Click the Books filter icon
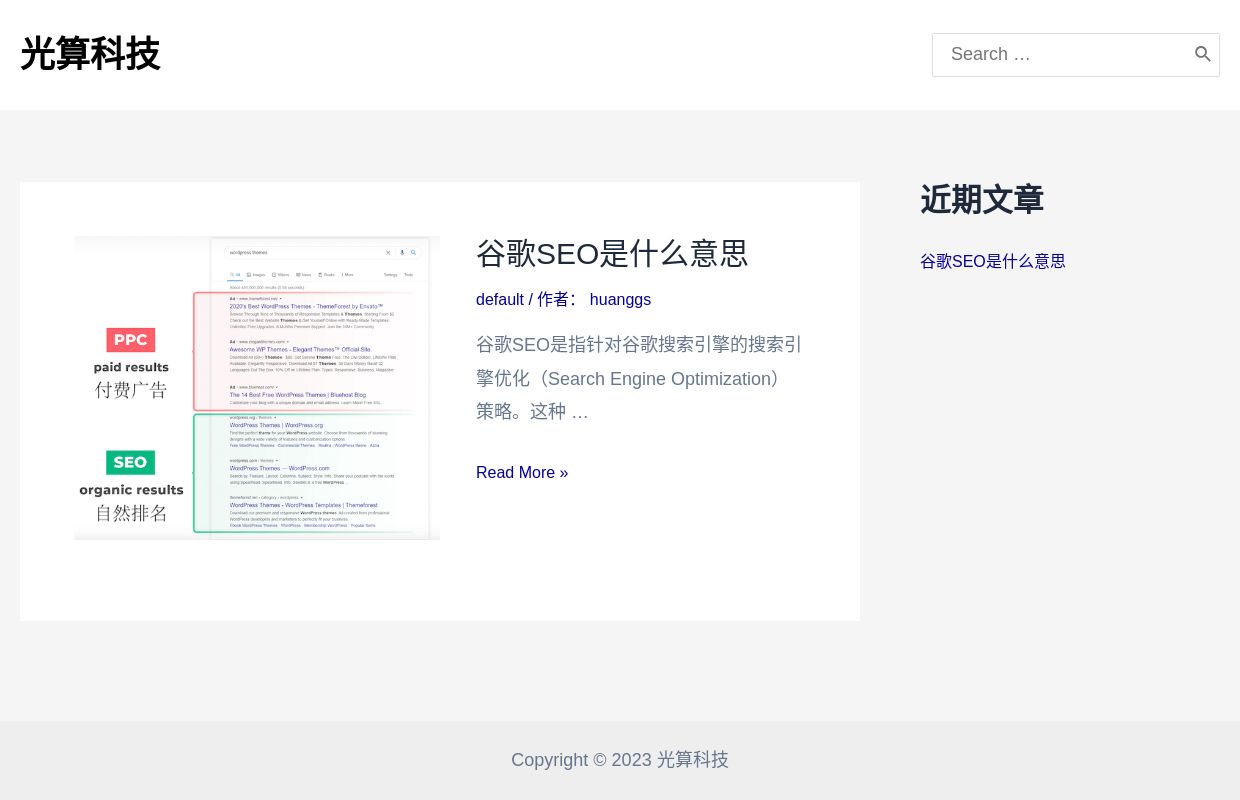Image resolution: width=1240 pixels, height=800 pixels. (x=322, y=275)
